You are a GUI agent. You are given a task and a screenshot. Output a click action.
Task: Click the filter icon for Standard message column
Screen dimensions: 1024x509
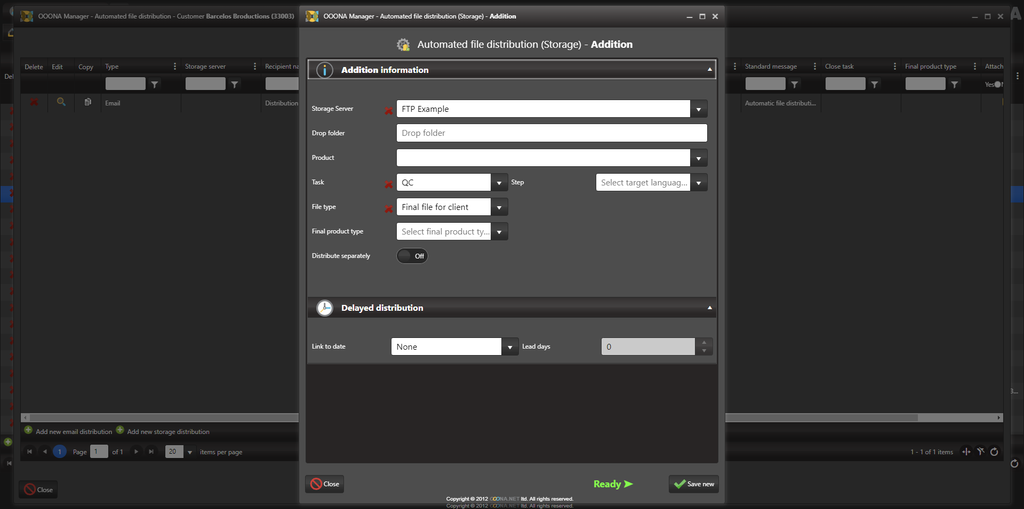click(794, 85)
